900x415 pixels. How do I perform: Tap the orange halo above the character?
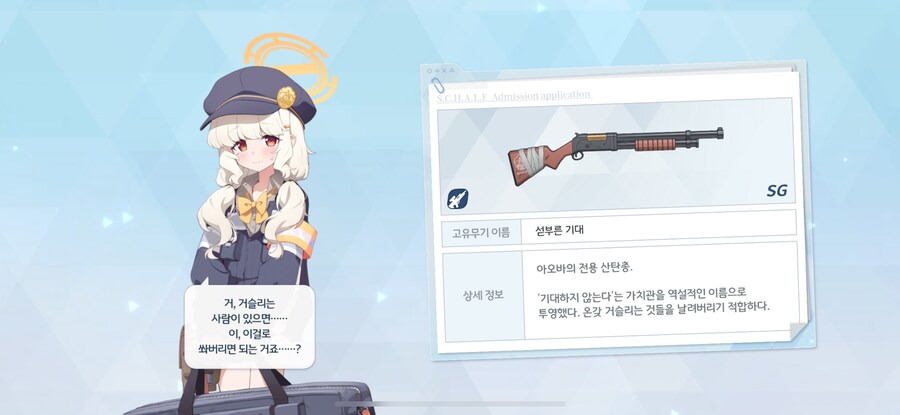290,63
